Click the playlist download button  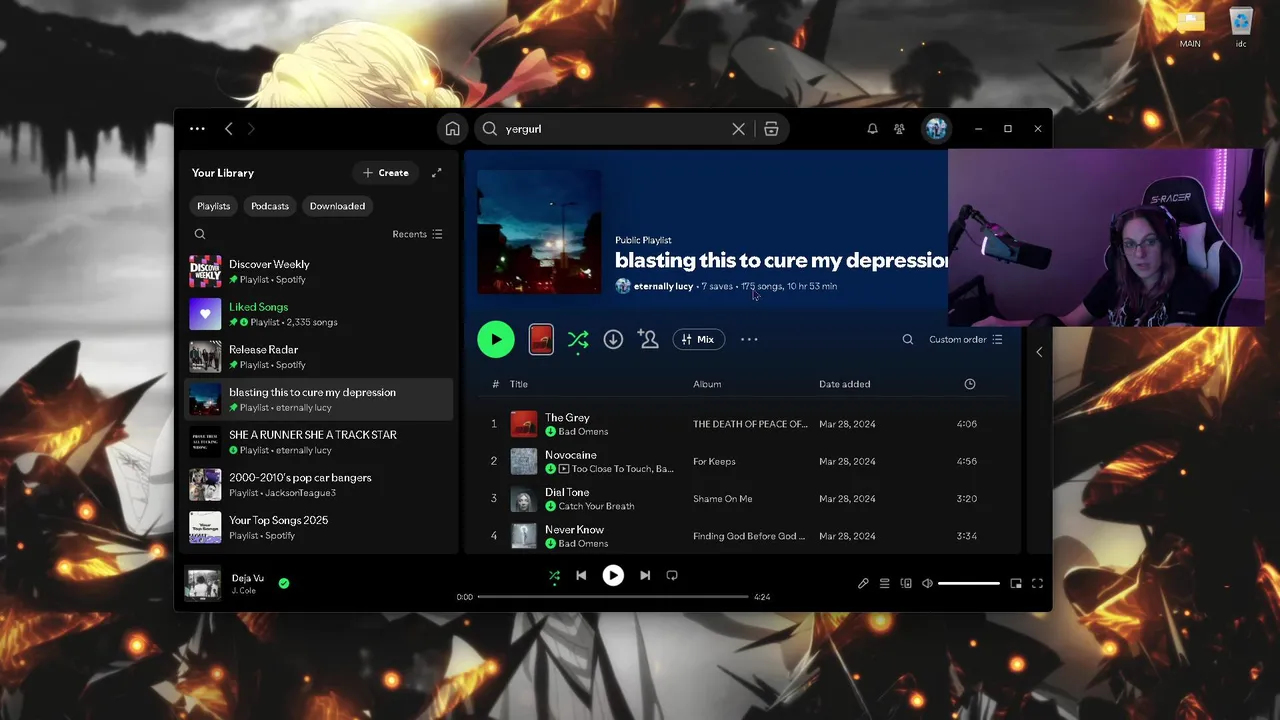[x=613, y=340]
